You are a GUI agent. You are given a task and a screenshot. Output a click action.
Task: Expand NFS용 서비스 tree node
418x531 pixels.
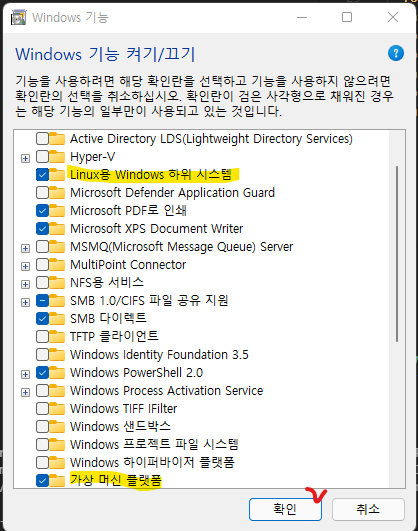25,284
